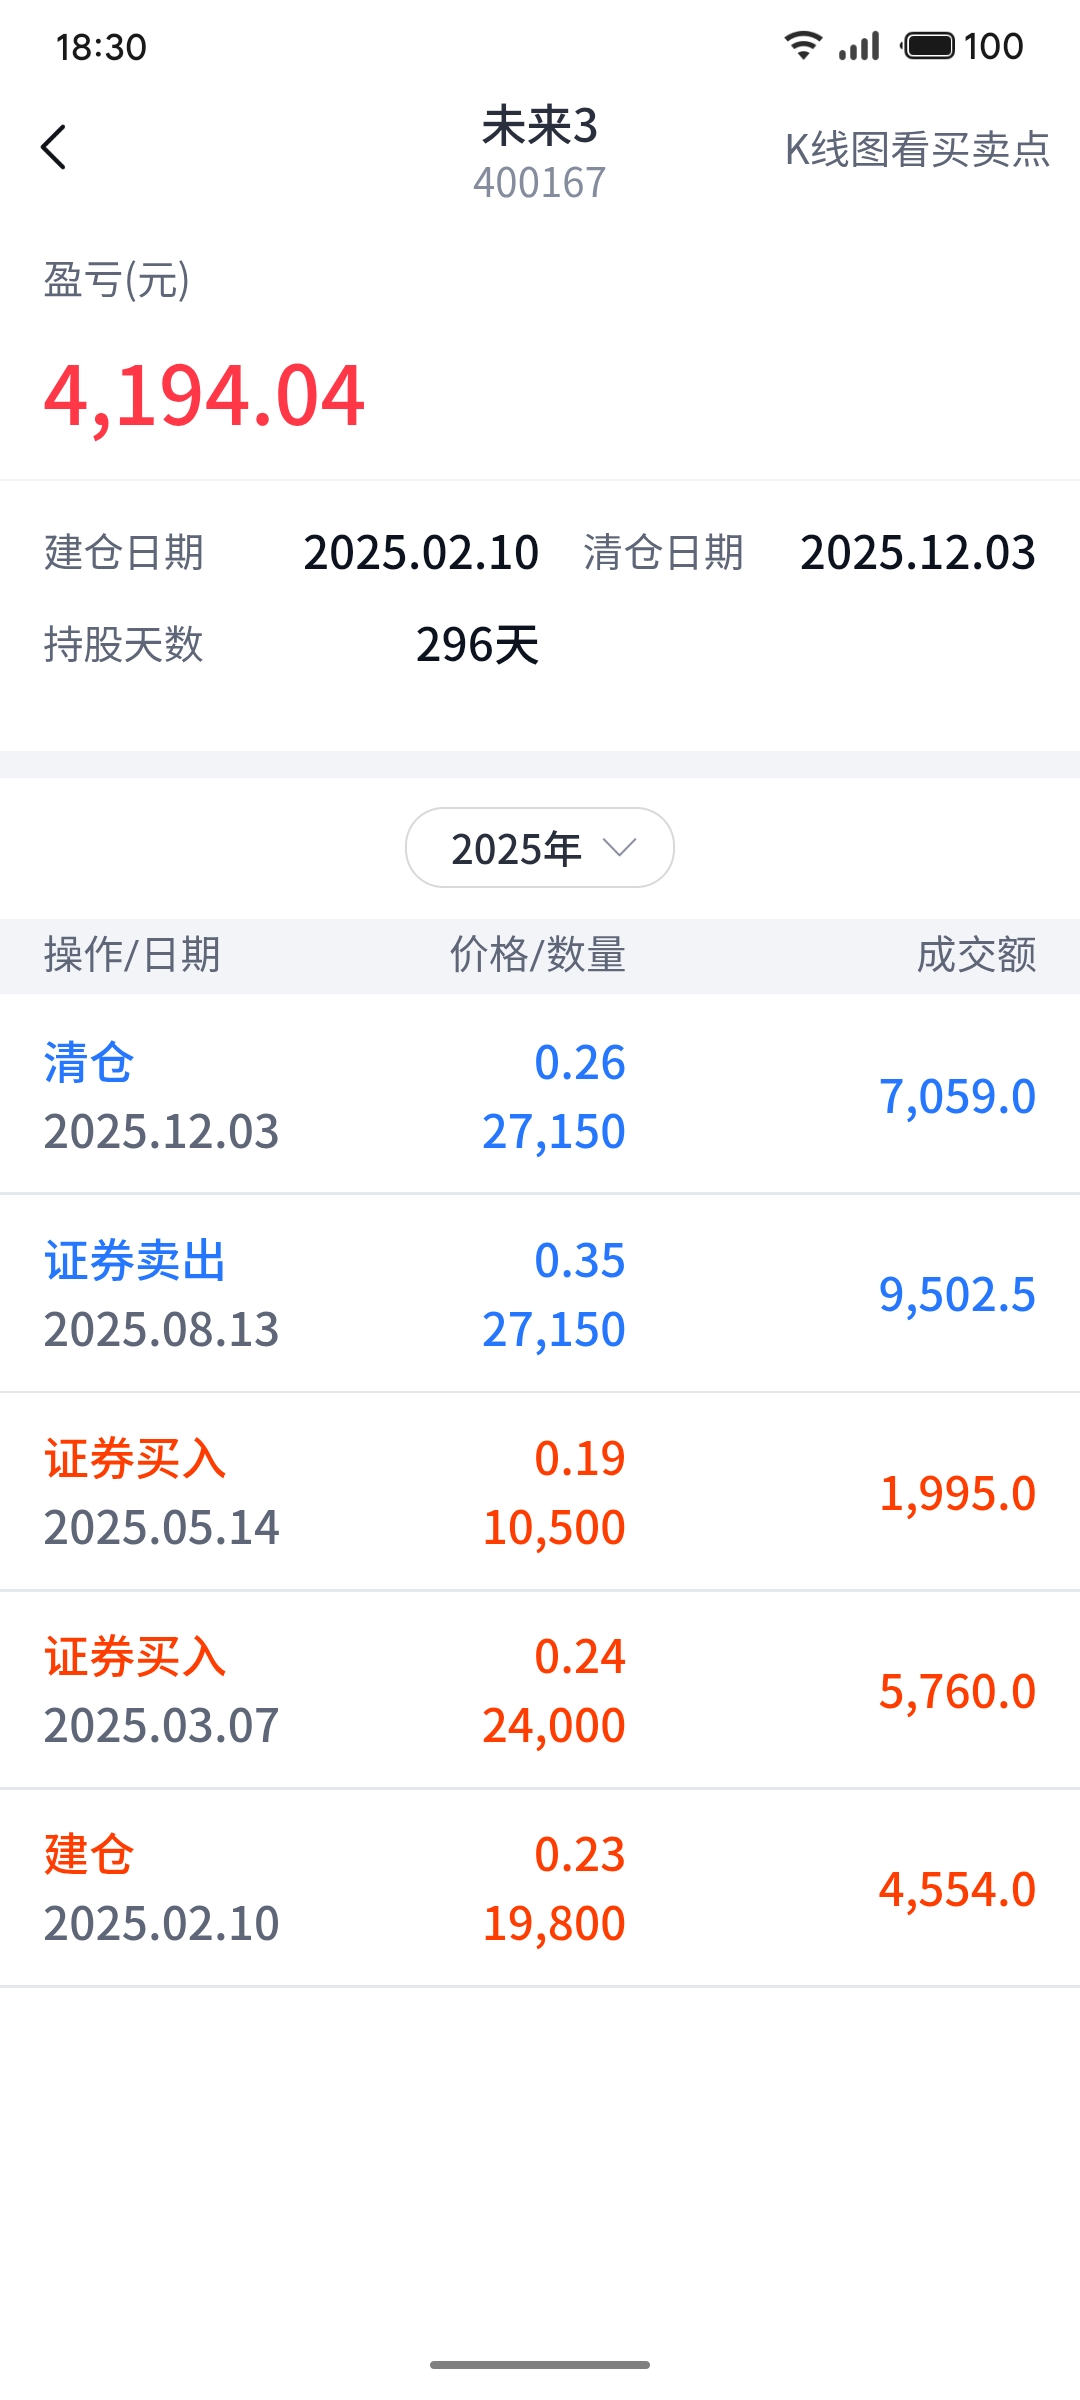Select the 清仓 2025.12.03 transaction row

click(x=540, y=1095)
